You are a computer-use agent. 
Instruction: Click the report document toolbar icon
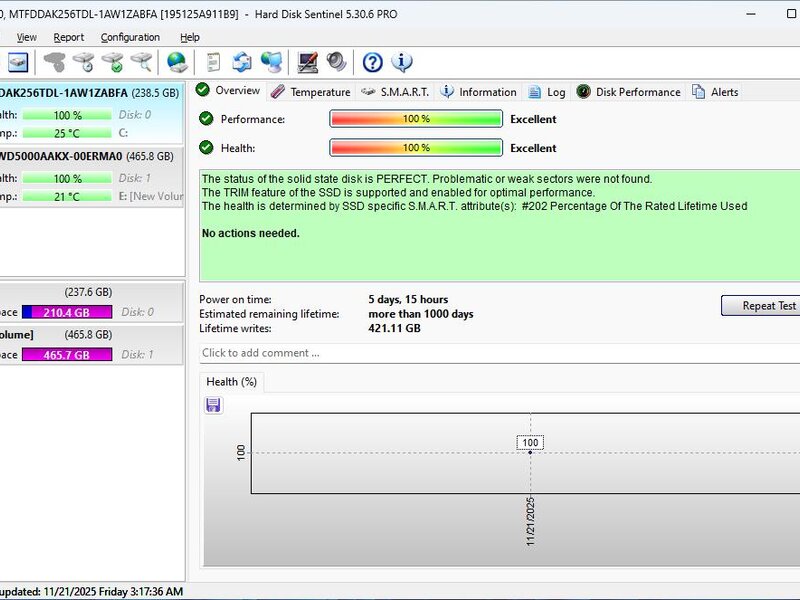(213, 62)
